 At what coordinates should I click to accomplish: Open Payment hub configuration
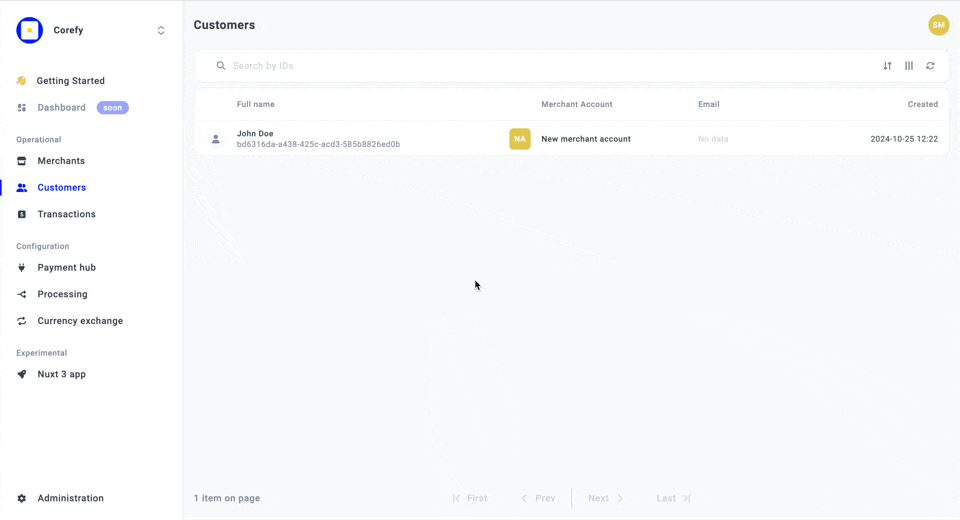click(66, 268)
